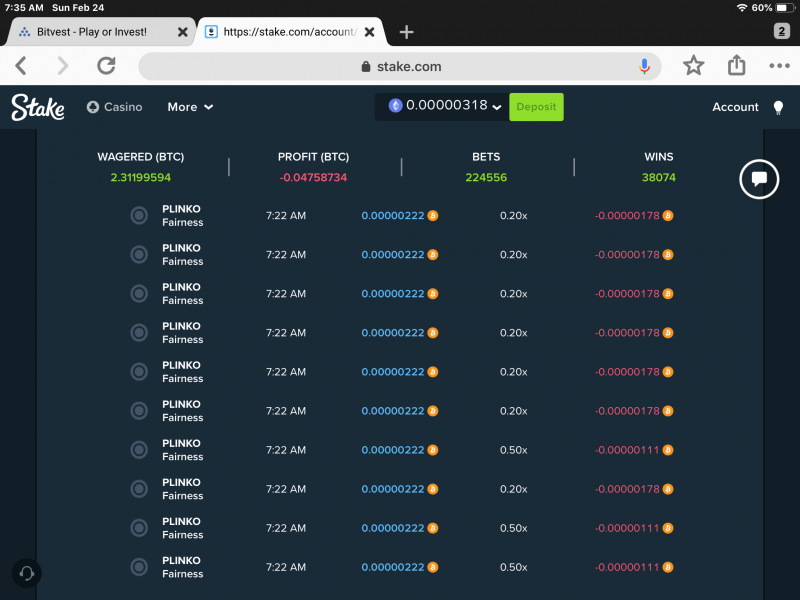Click the Plinko icon in sixth bet row

pyautogui.click(x=139, y=411)
